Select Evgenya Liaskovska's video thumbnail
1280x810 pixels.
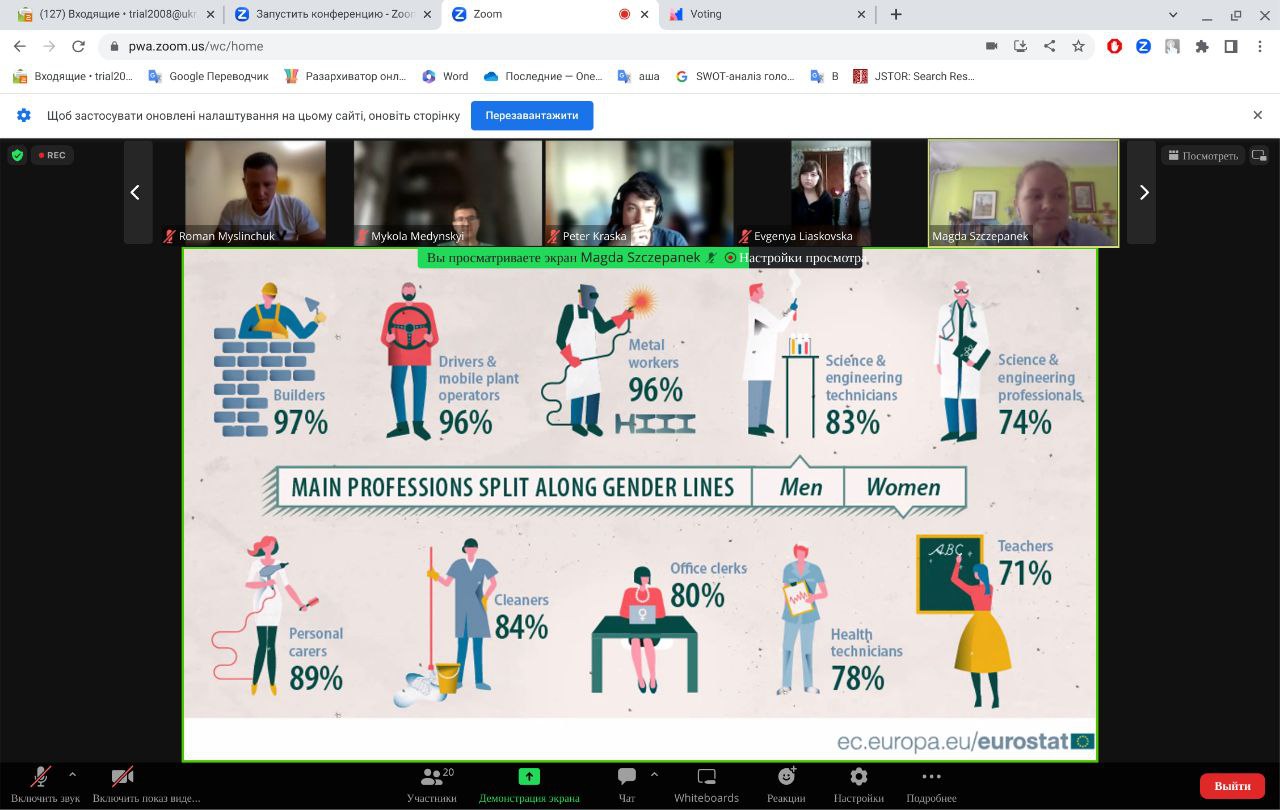(830, 193)
